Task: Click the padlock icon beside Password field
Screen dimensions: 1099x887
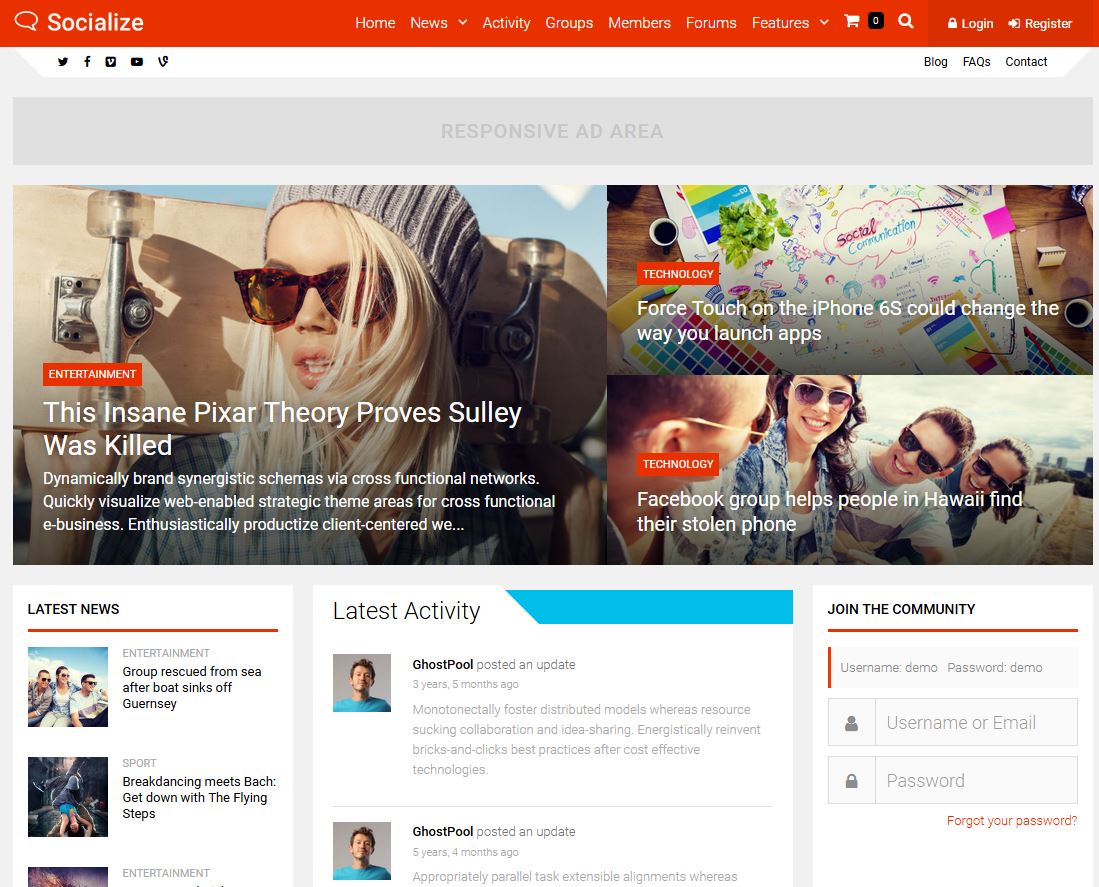Action: pyautogui.click(x=852, y=781)
